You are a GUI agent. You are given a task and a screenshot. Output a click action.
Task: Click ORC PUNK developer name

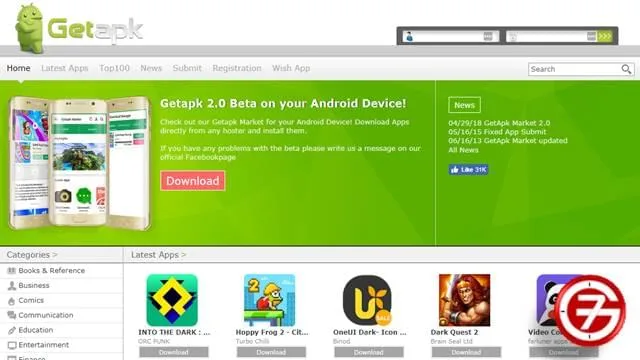coord(154,341)
